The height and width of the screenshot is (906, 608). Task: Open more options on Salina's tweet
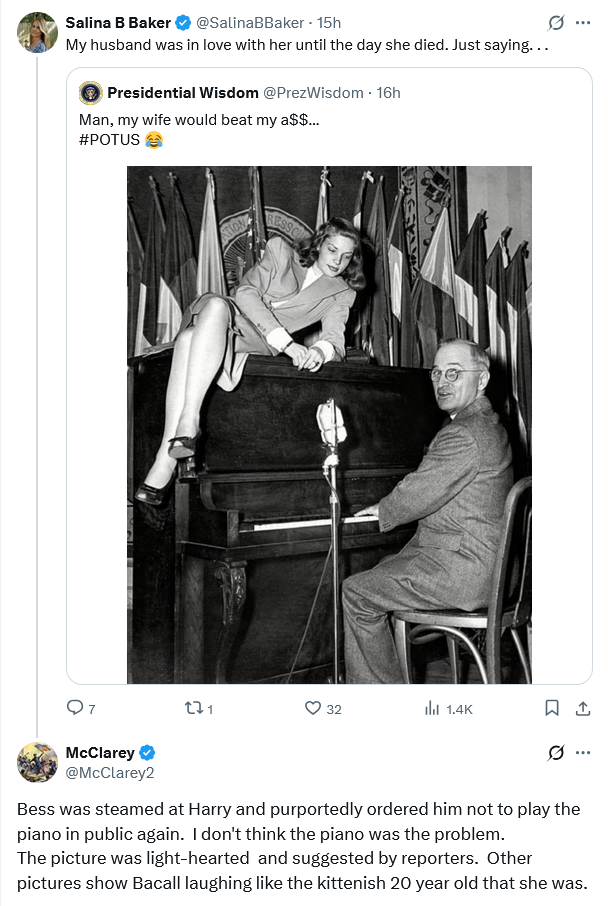pyautogui.click(x=583, y=22)
